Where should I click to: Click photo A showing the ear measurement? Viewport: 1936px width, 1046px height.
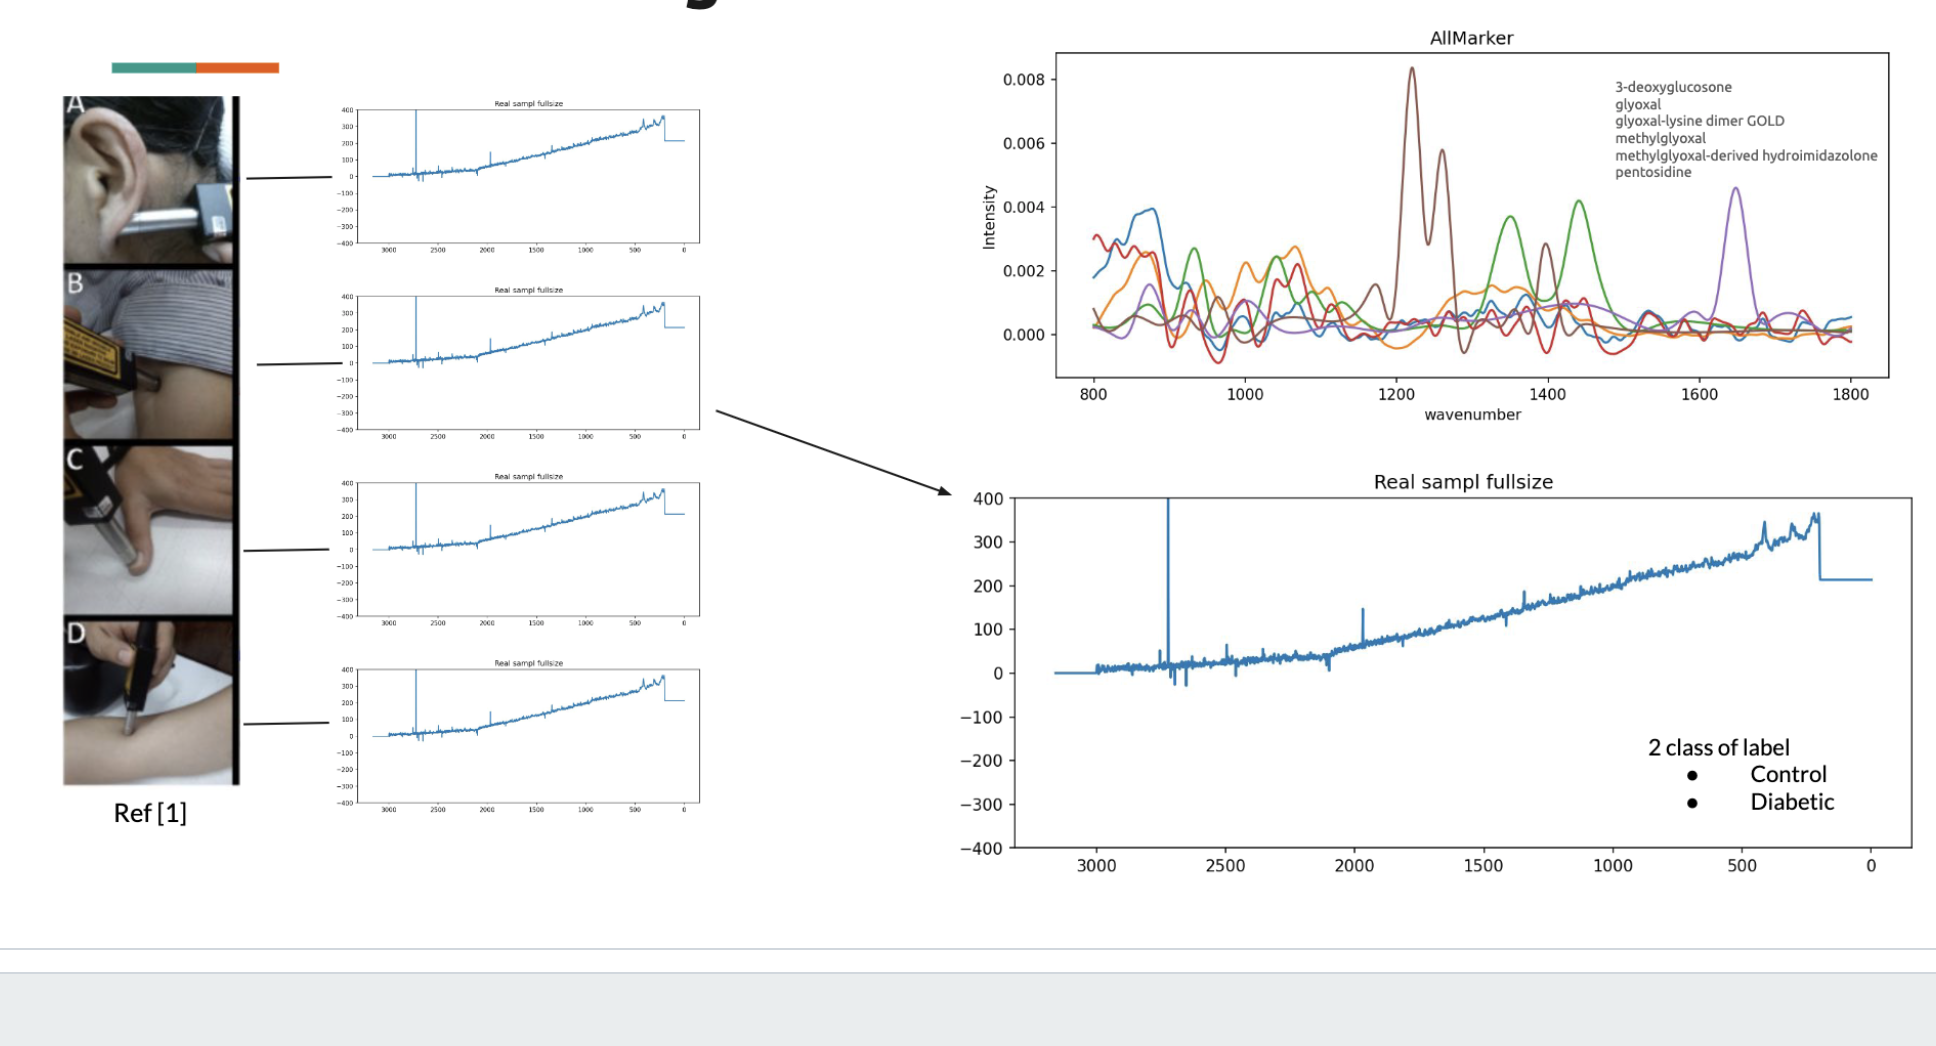(148, 180)
